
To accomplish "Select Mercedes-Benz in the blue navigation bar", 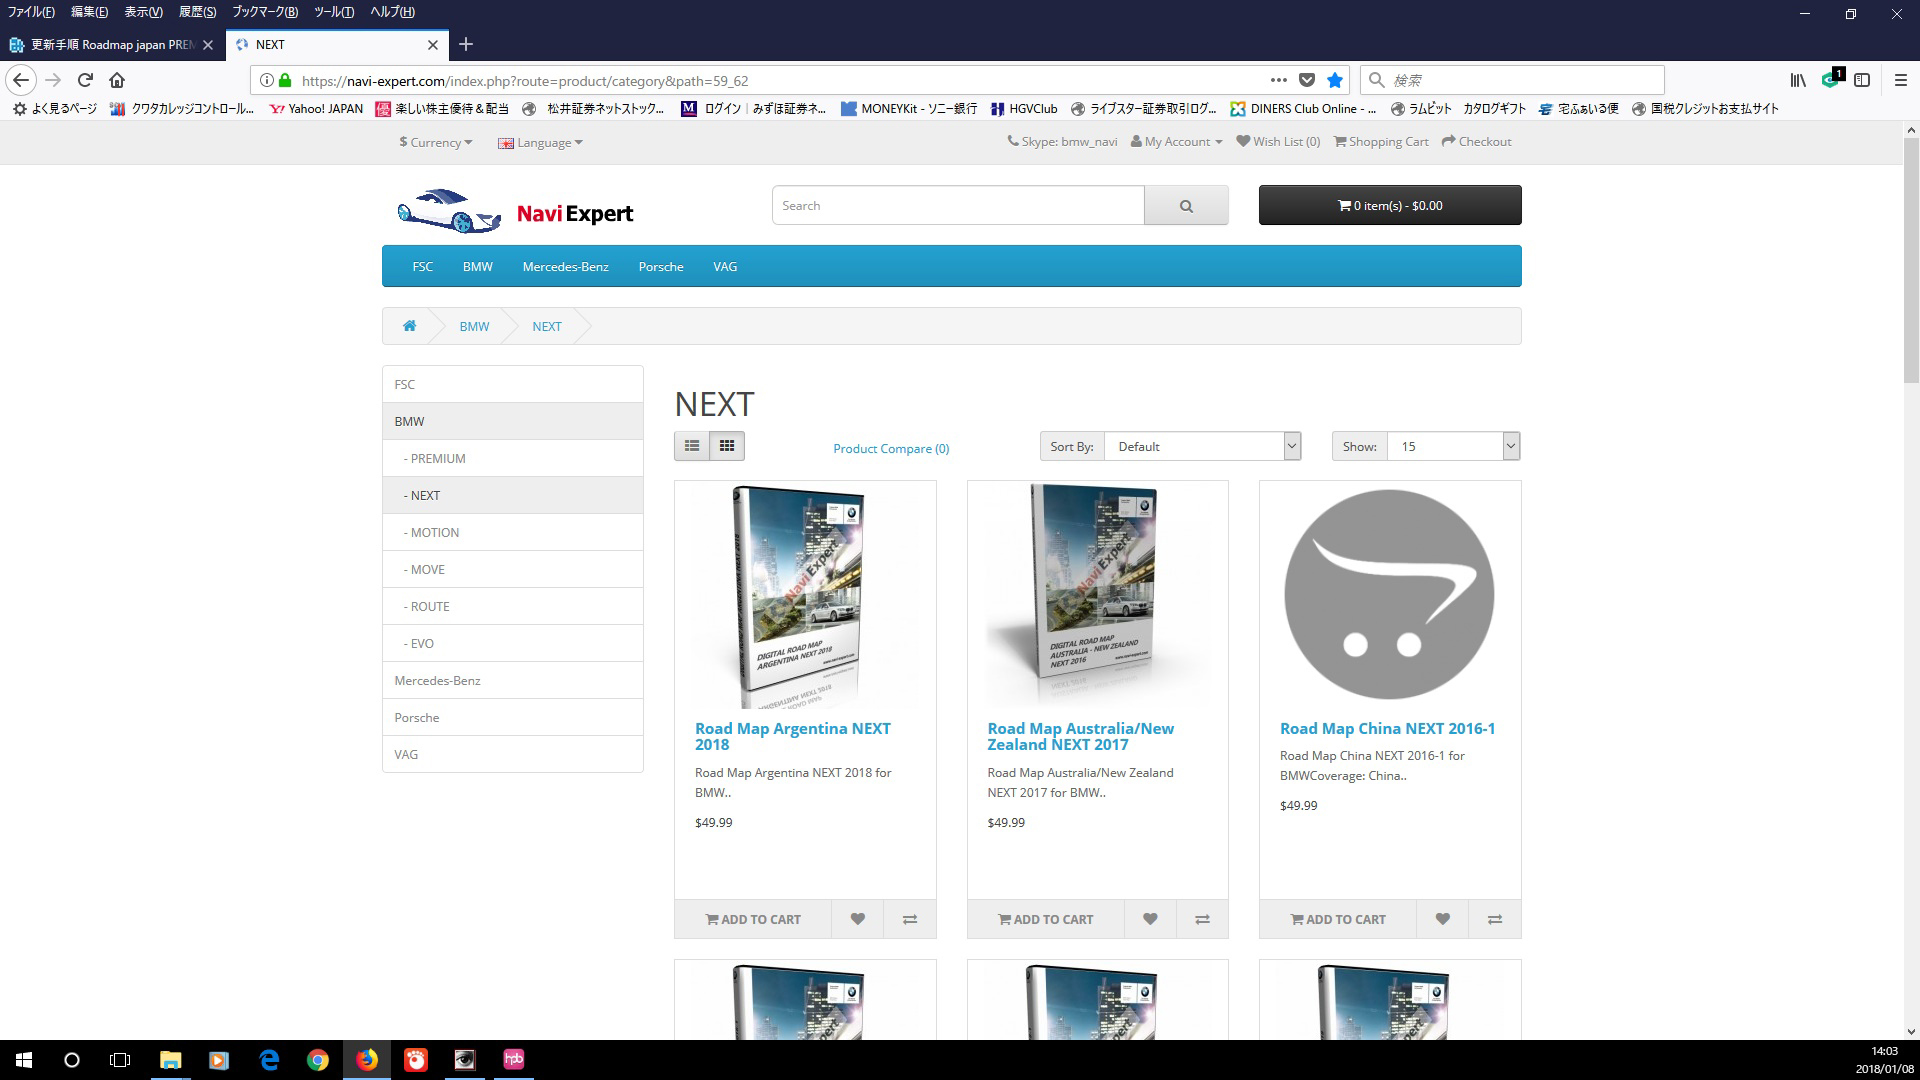I will (565, 266).
